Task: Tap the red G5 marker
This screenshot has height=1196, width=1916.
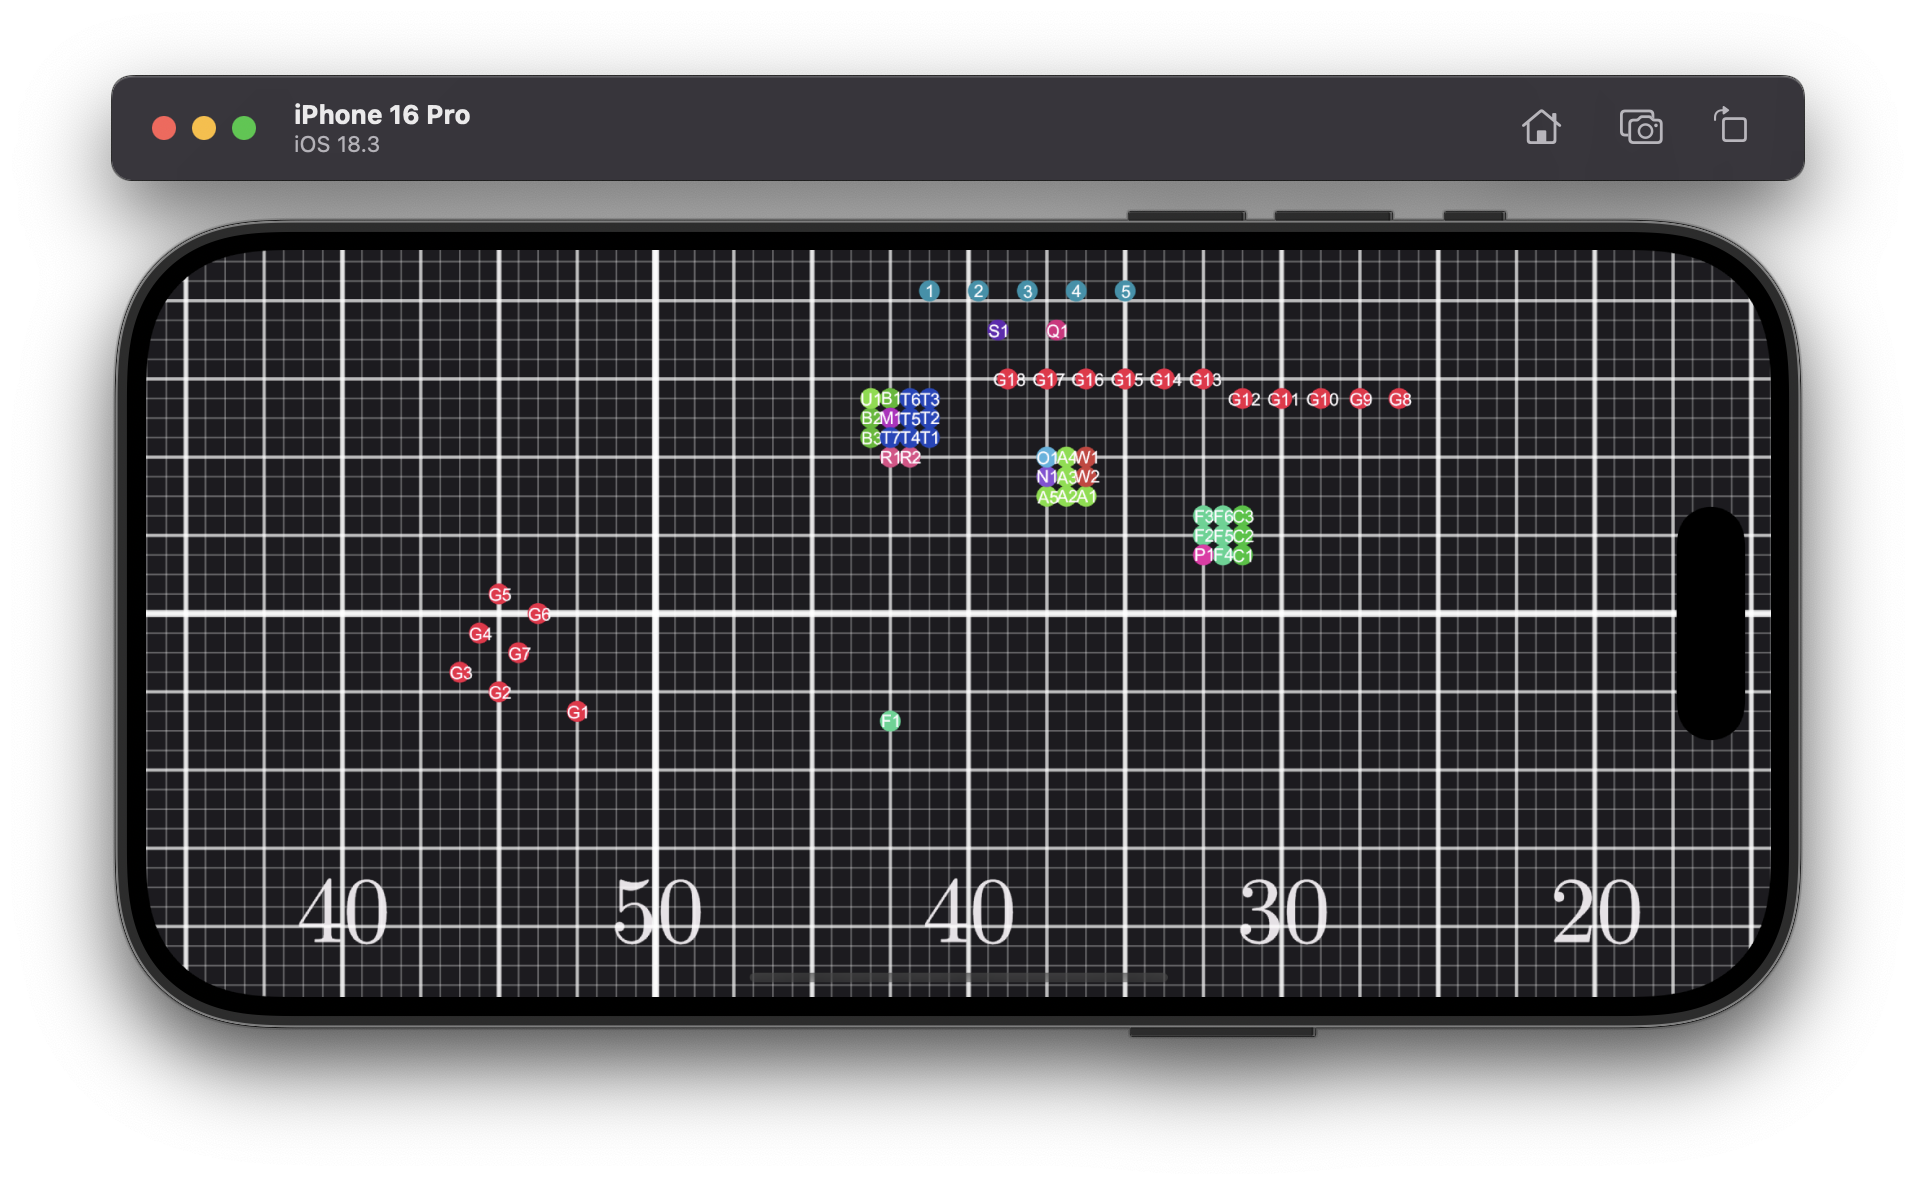Action: (499, 595)
